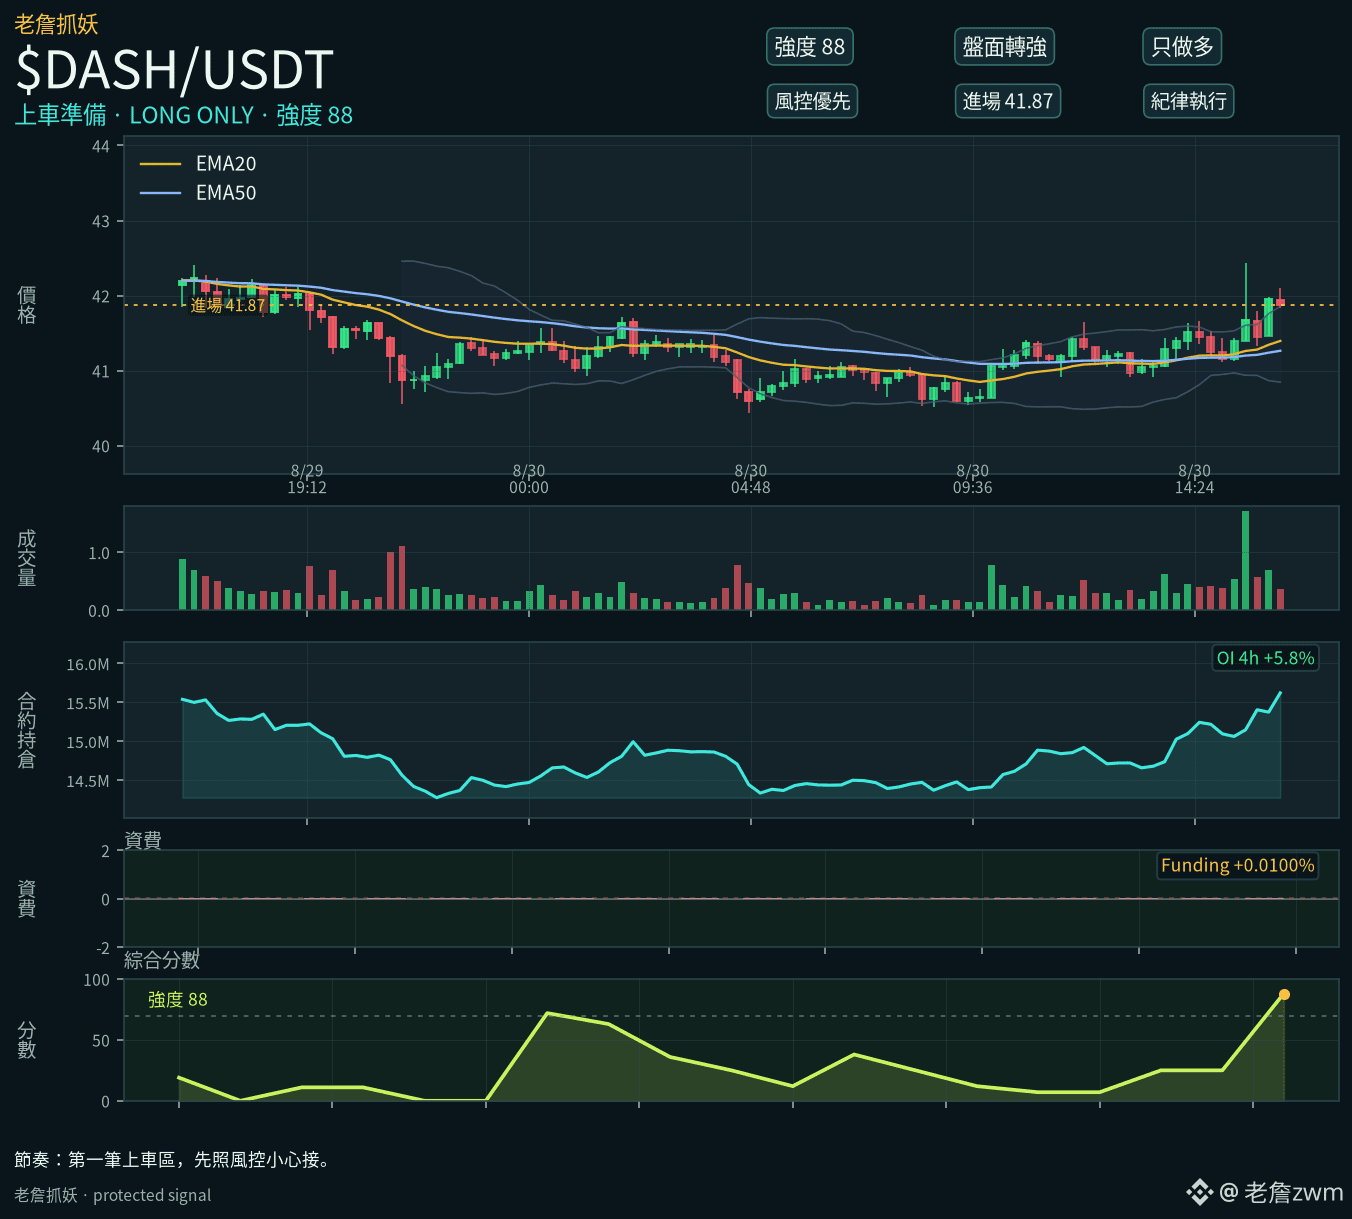Image resolution: width=1352 pixels, height=1219 pixels.
Task: Click the OI 4h +5.8% tag
Action: [1265, 658]
